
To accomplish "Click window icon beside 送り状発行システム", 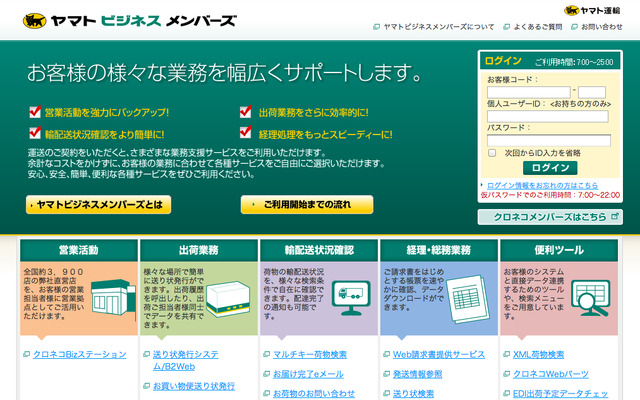I will (x=147, y=354).
